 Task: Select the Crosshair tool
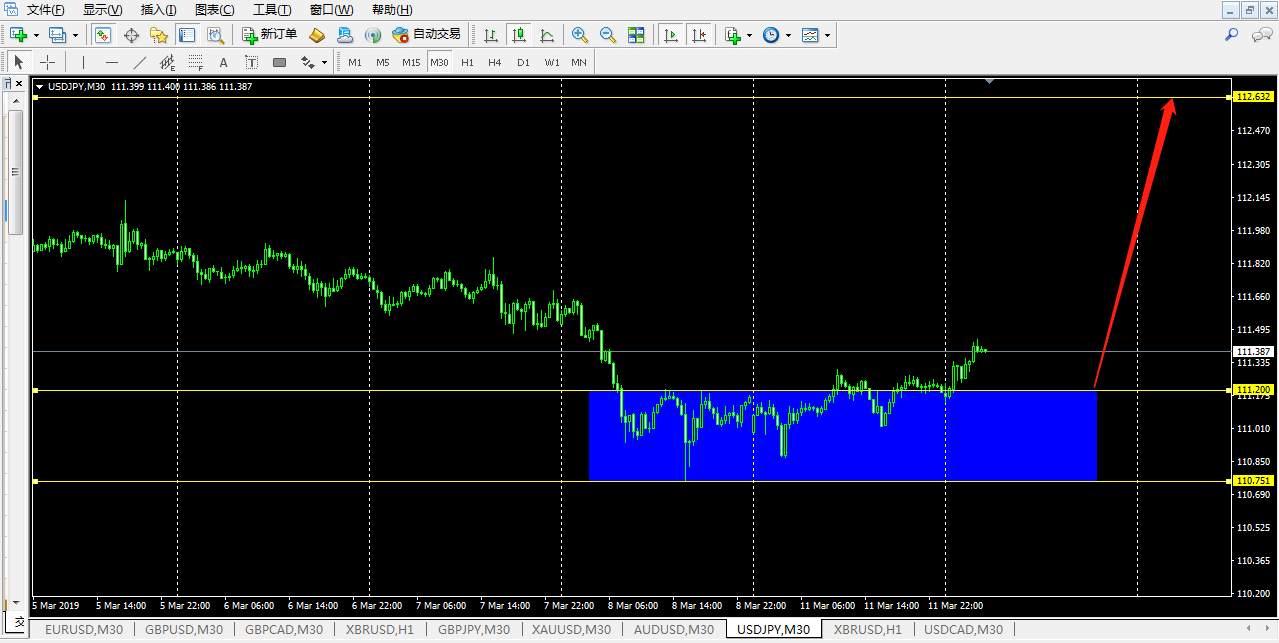[47, 62]
